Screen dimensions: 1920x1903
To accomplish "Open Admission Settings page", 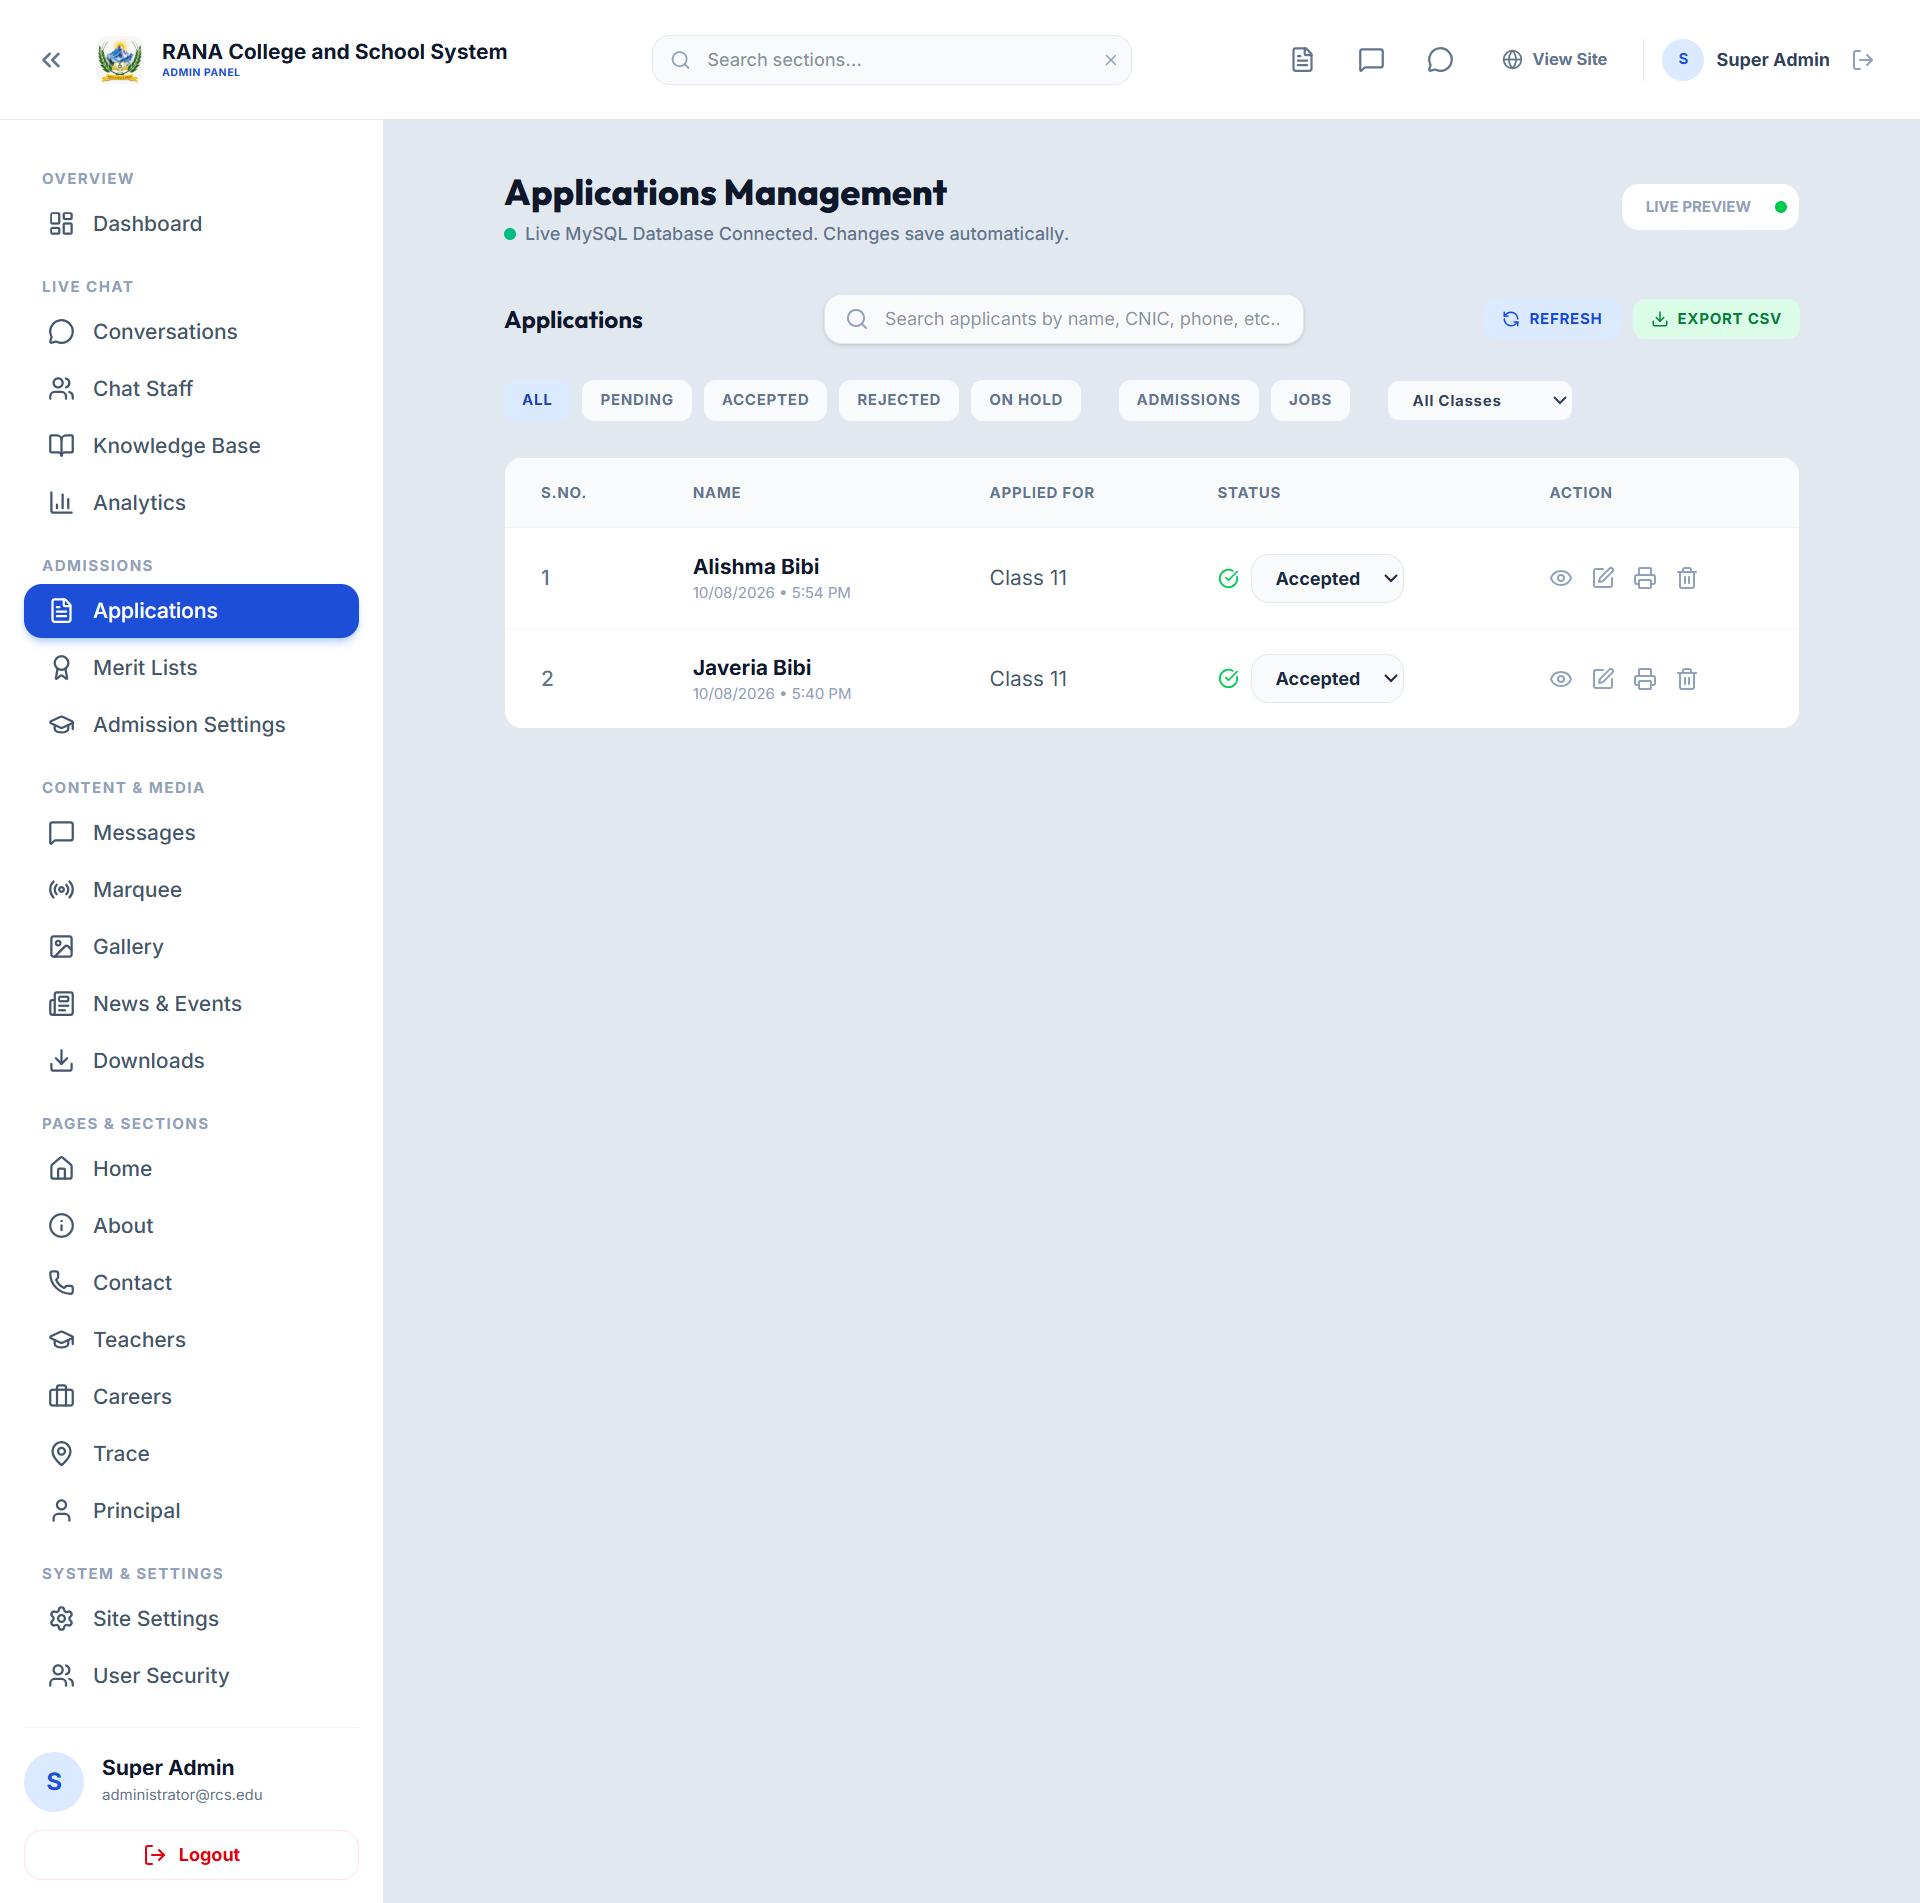I will click(191, 725).
